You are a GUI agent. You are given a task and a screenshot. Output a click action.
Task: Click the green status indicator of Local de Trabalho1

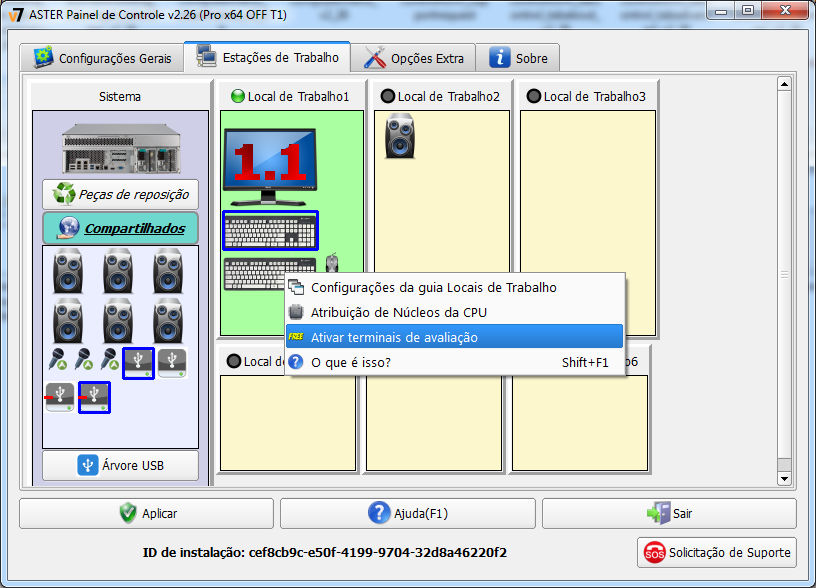pos(238,96)
